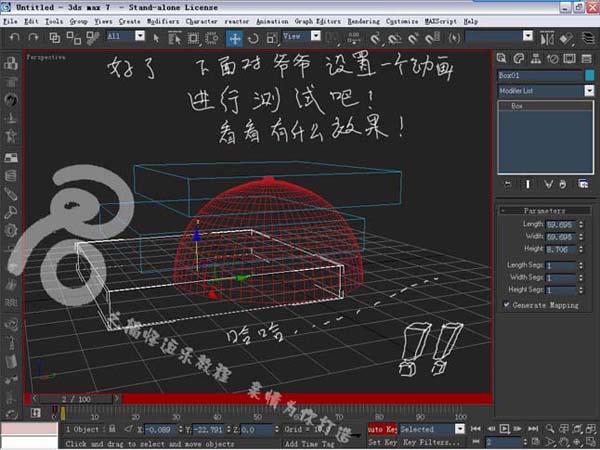Click the Rotate tool icon

click(252, 37)
